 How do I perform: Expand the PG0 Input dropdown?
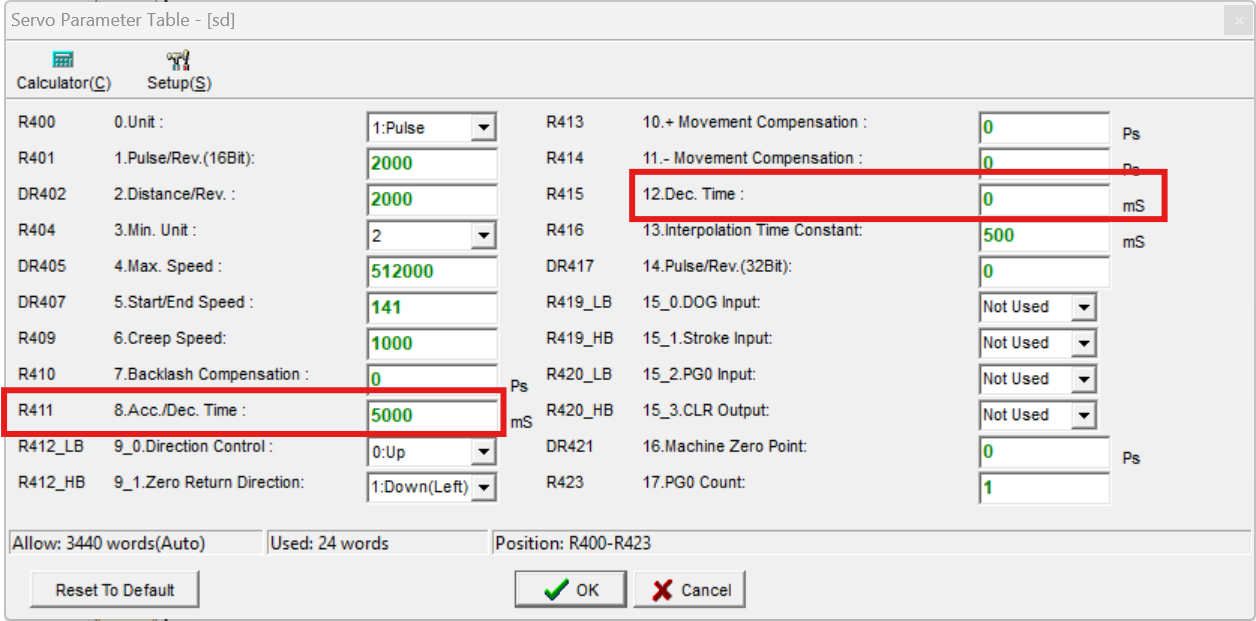(x=1084, y=380)
